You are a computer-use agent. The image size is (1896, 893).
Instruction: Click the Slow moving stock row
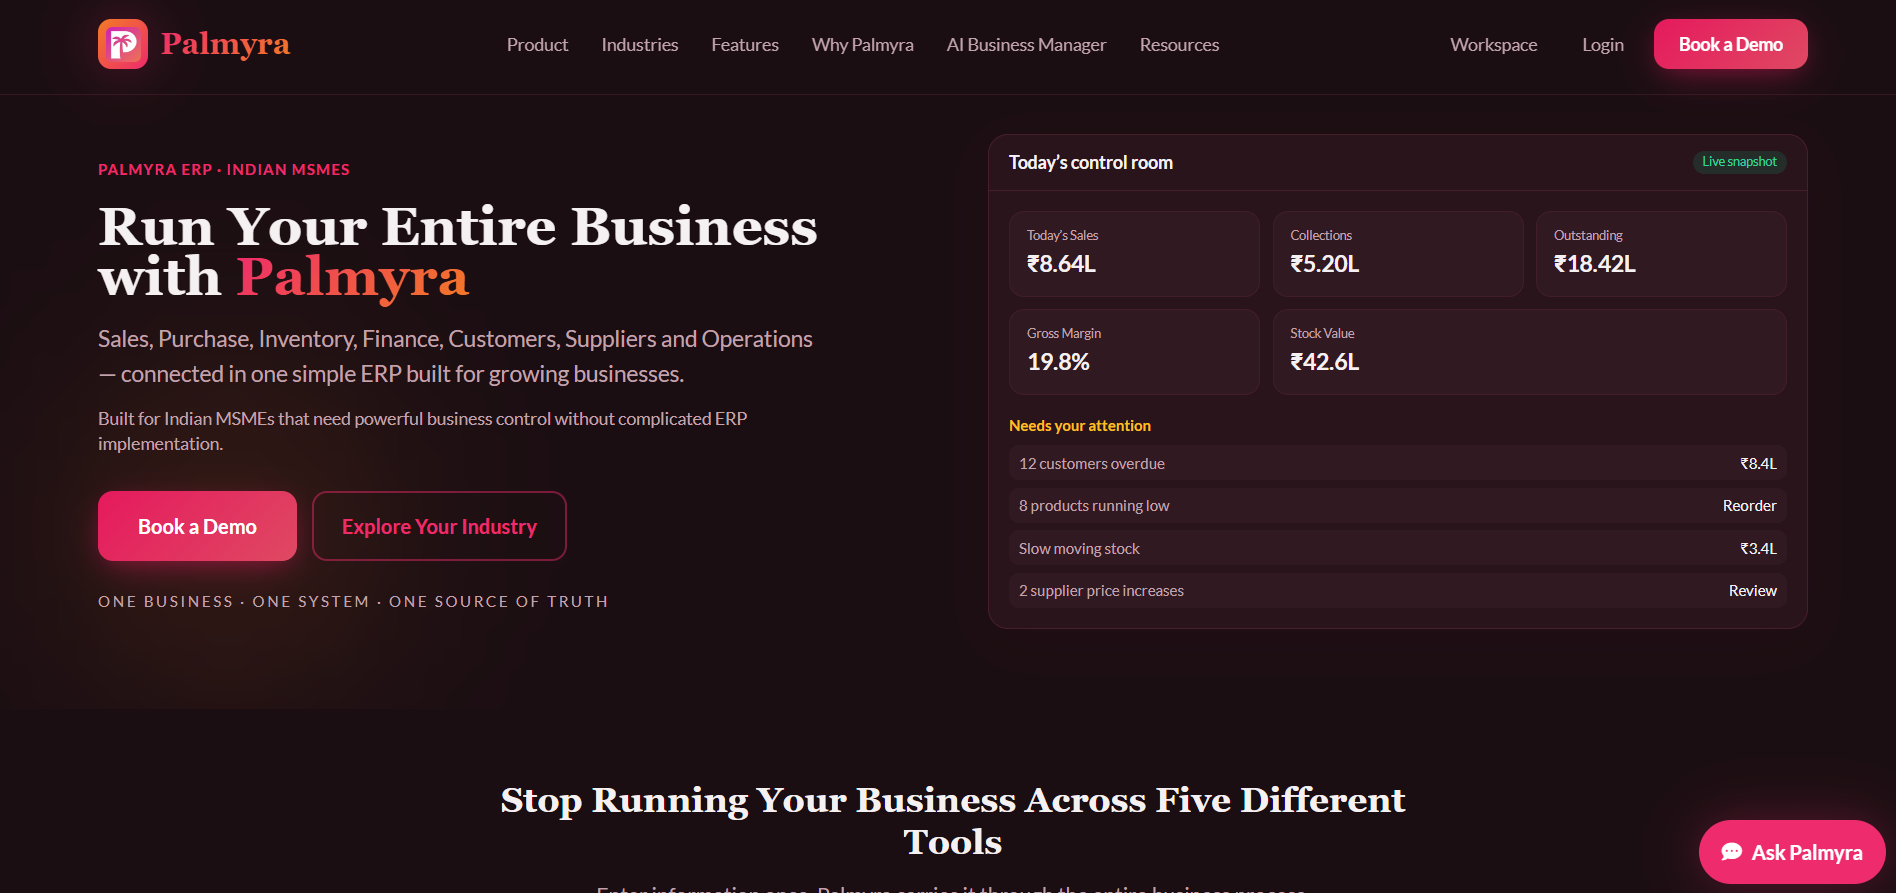1397,548
